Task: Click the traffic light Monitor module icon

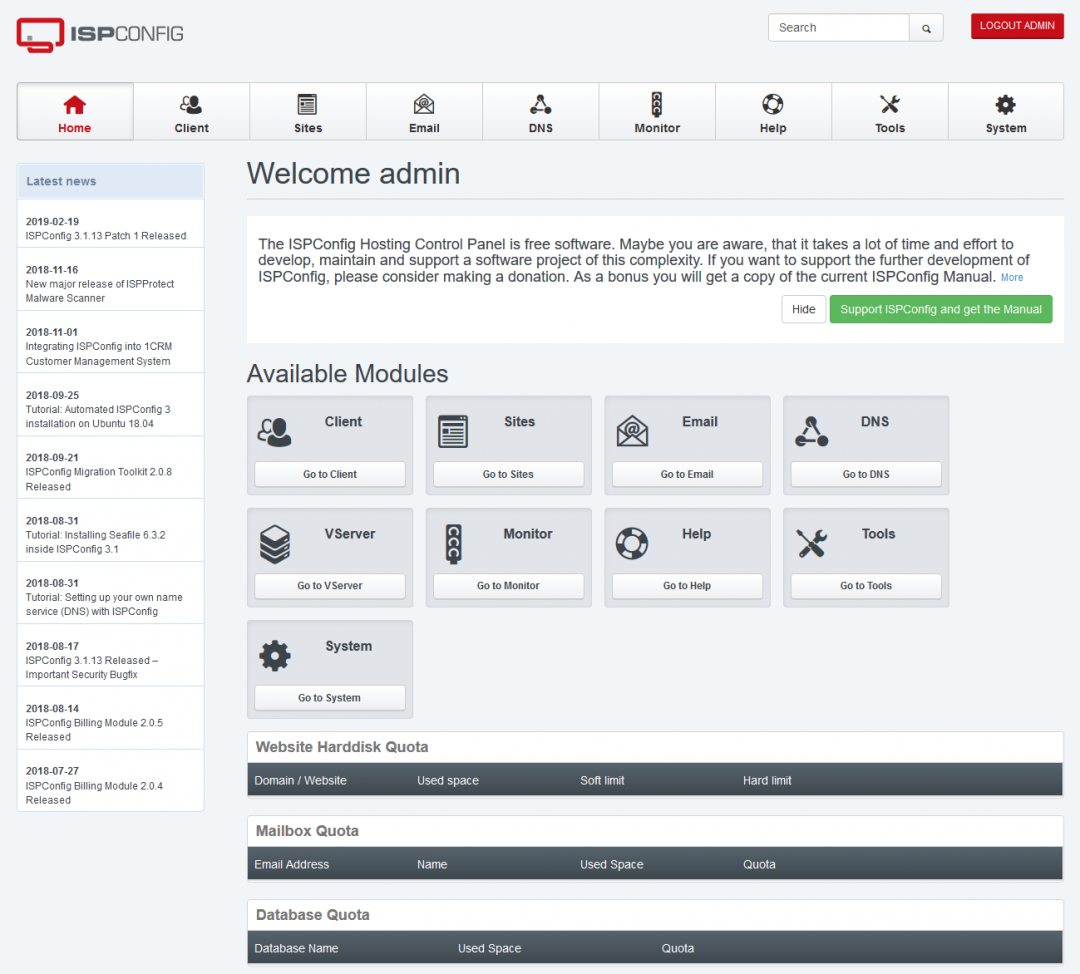Action: coord(453,543)
